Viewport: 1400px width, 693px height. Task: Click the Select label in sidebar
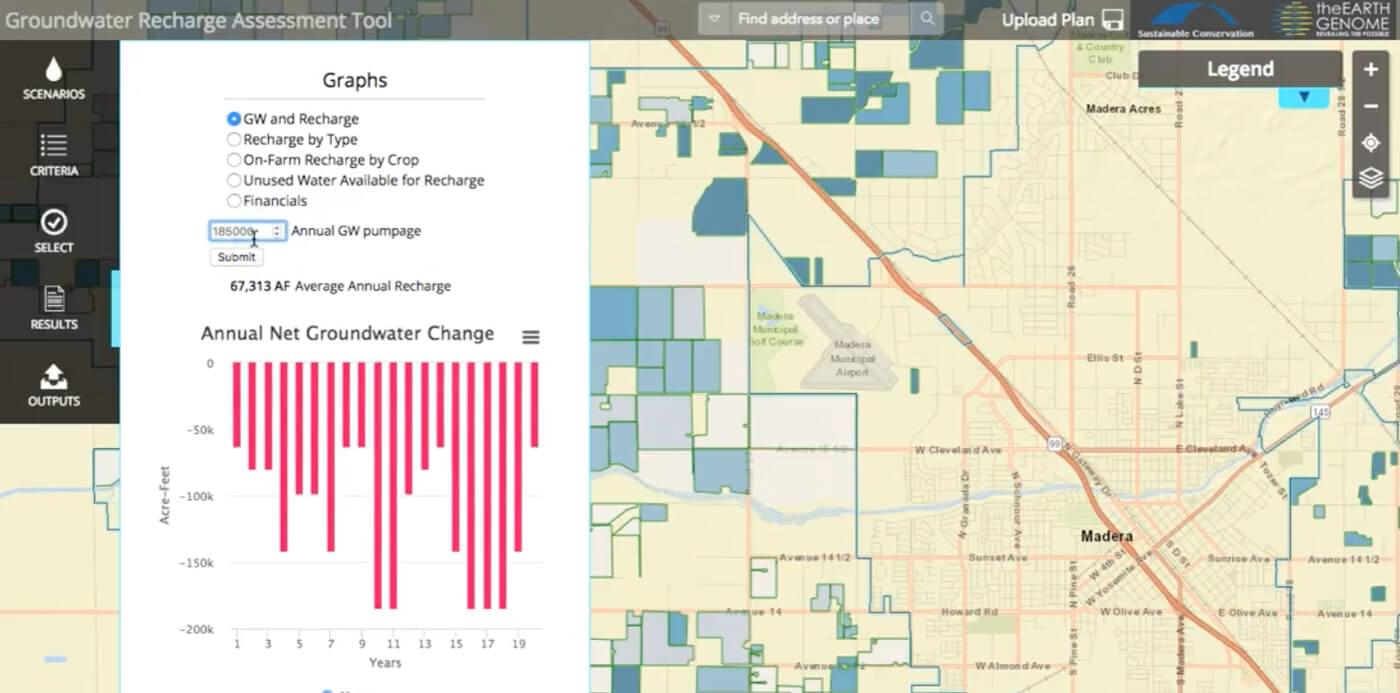coord(54,248)
